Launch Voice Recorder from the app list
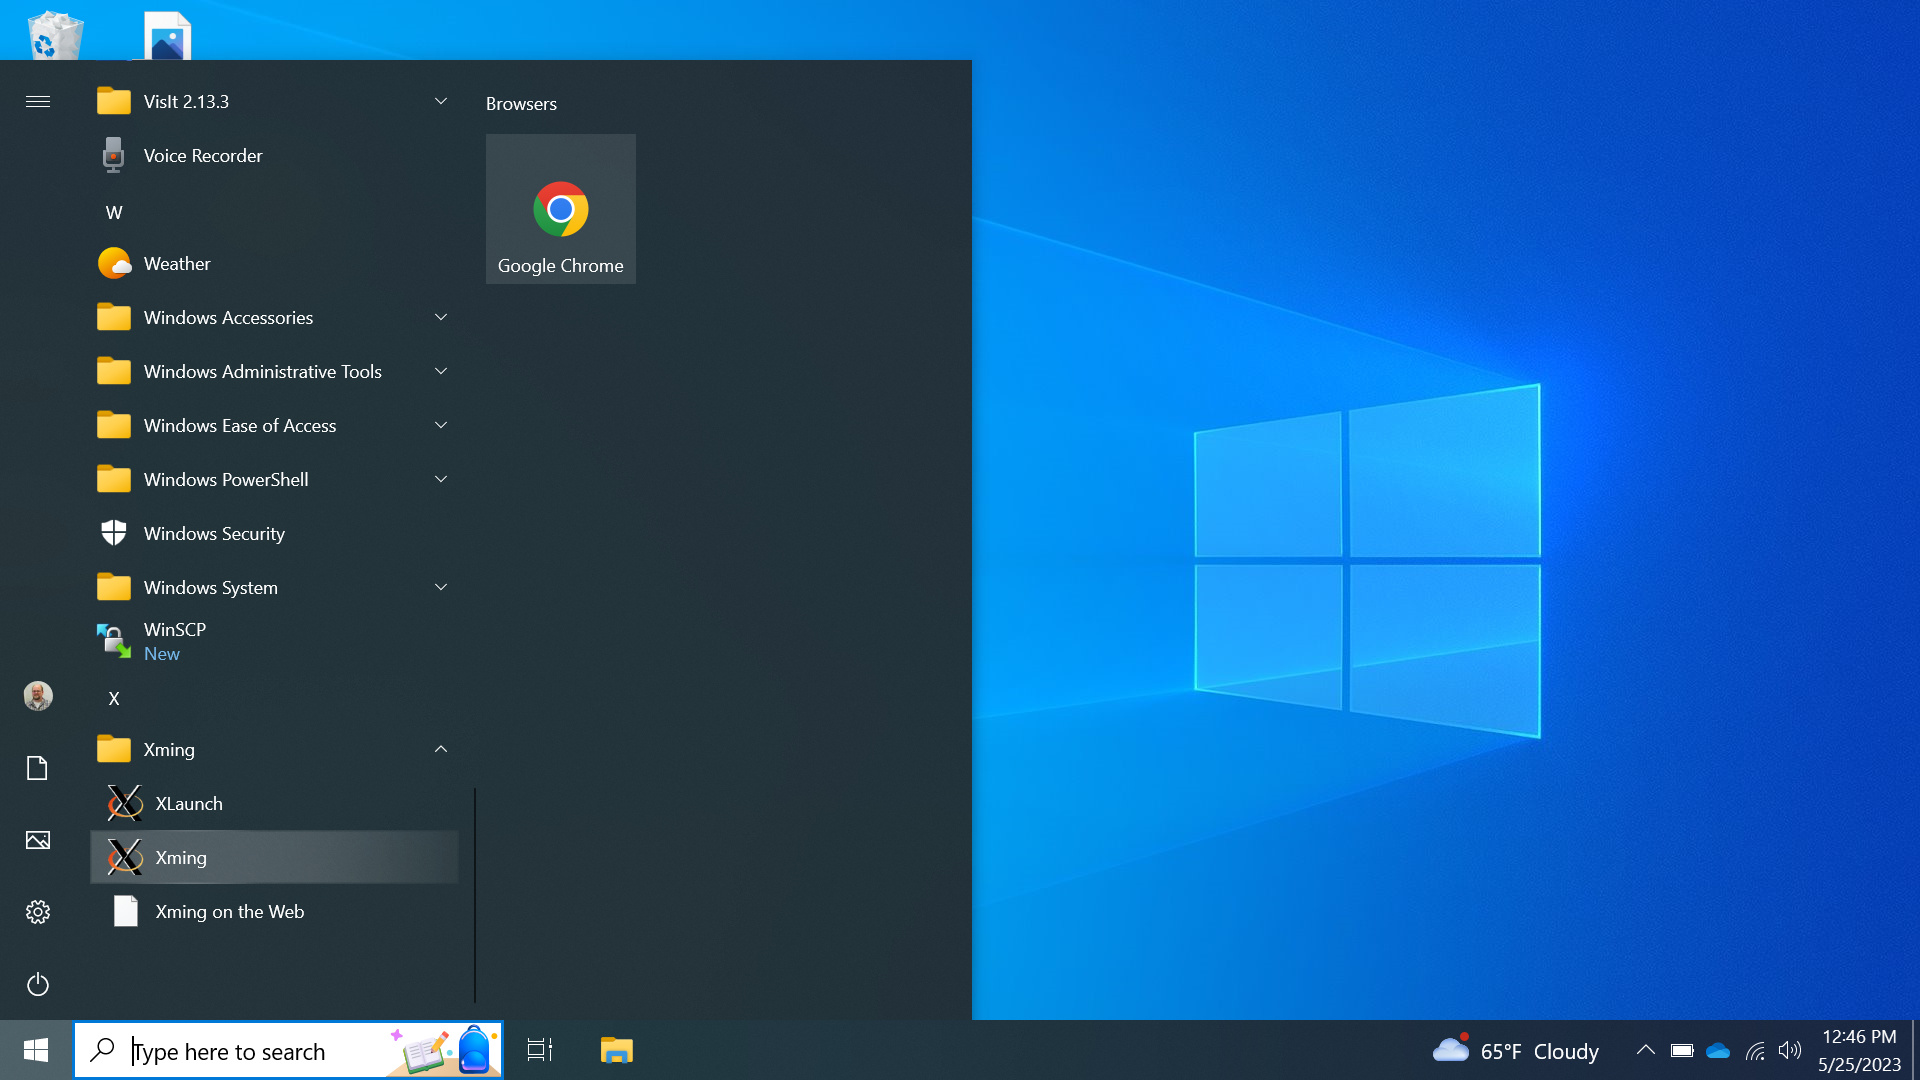 [203, 156]
